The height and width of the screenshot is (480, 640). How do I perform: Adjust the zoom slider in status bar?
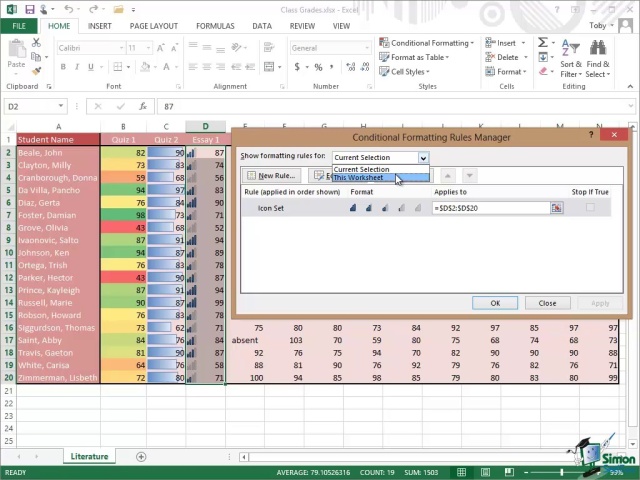[562, 472]
